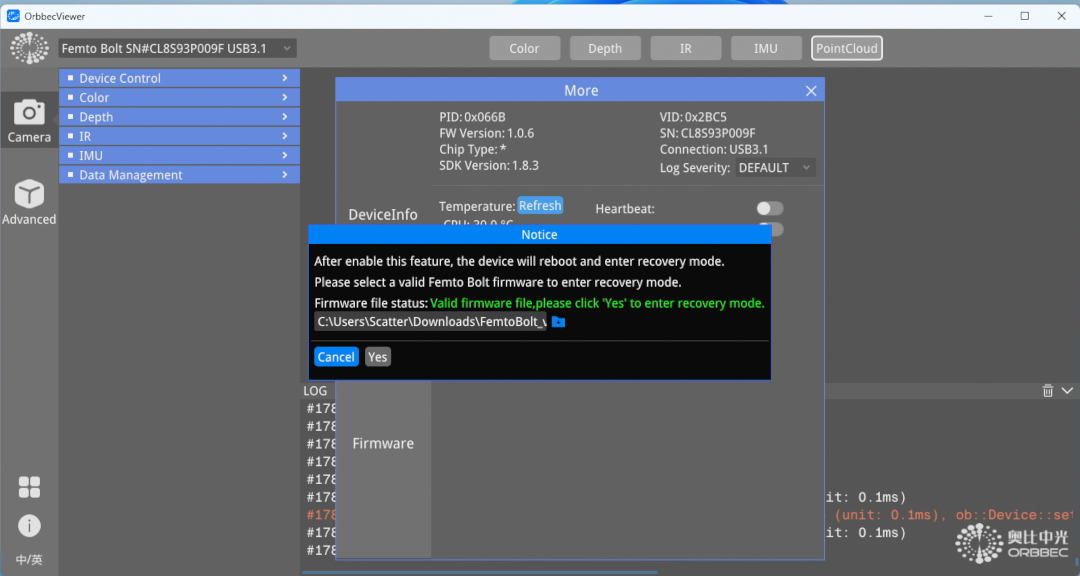Switch language with the 中/英 icon

click(29, 560)
